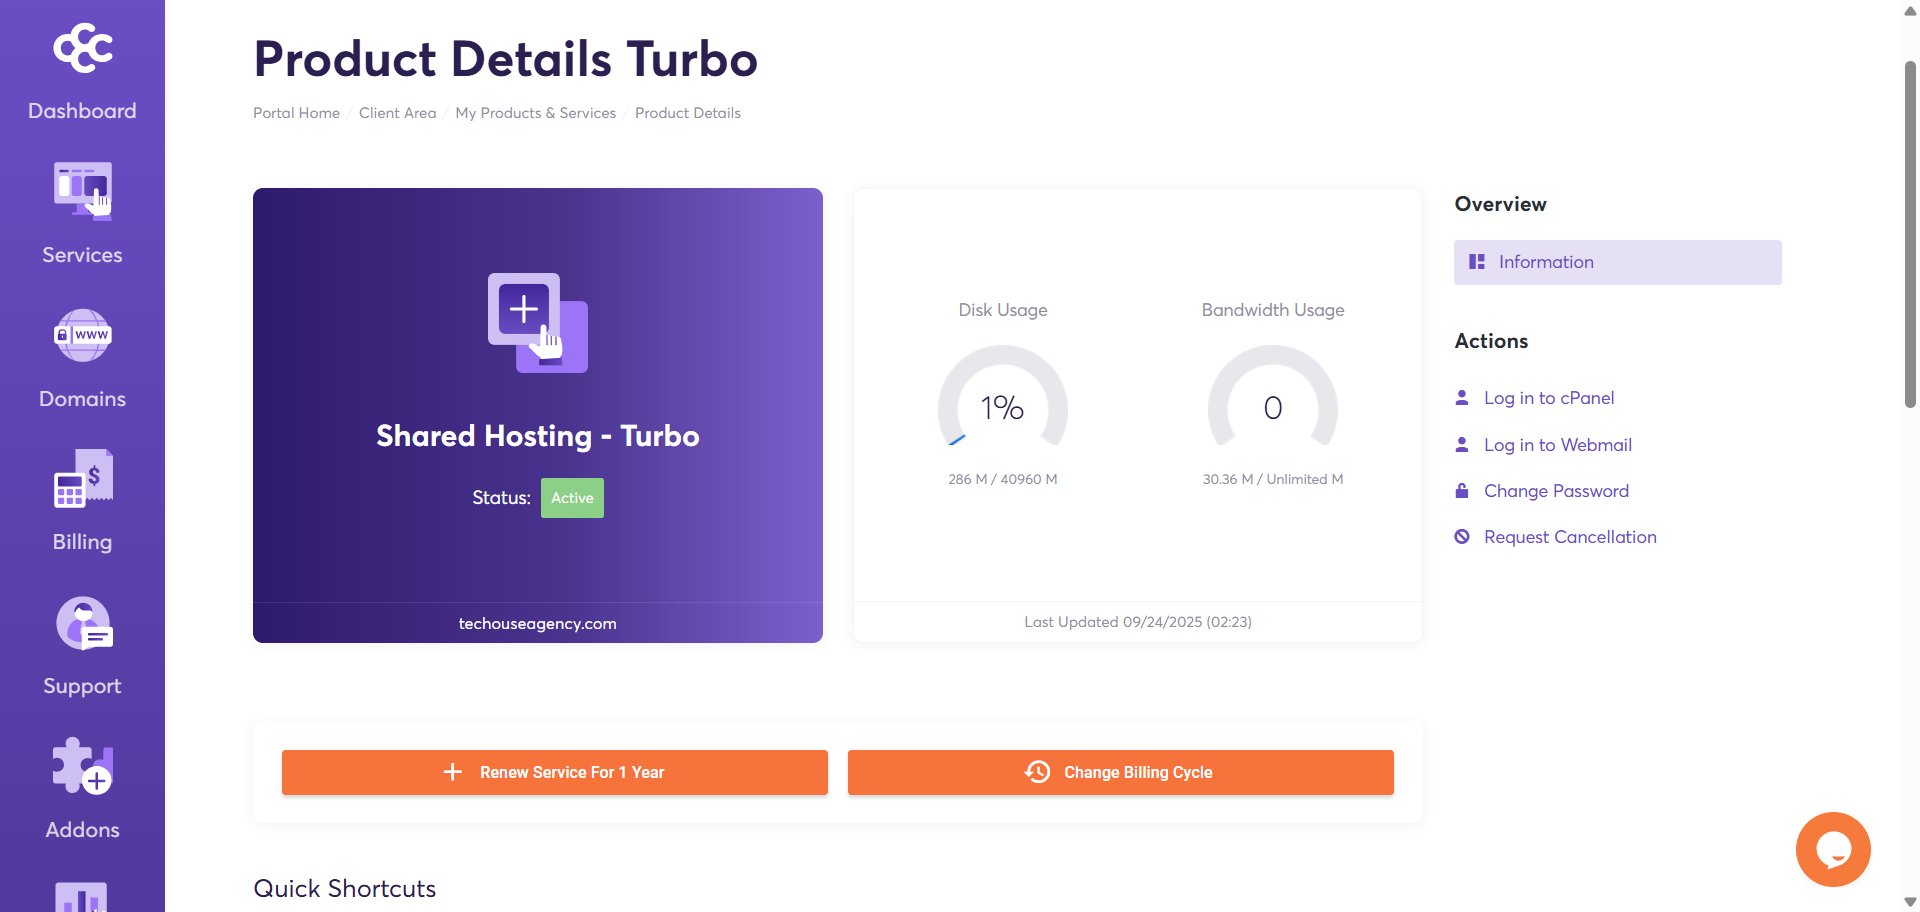Viewport: 1920px width, 912px height.
Task: Select Domains label in sidebar
Action: (x=82, y=399)
